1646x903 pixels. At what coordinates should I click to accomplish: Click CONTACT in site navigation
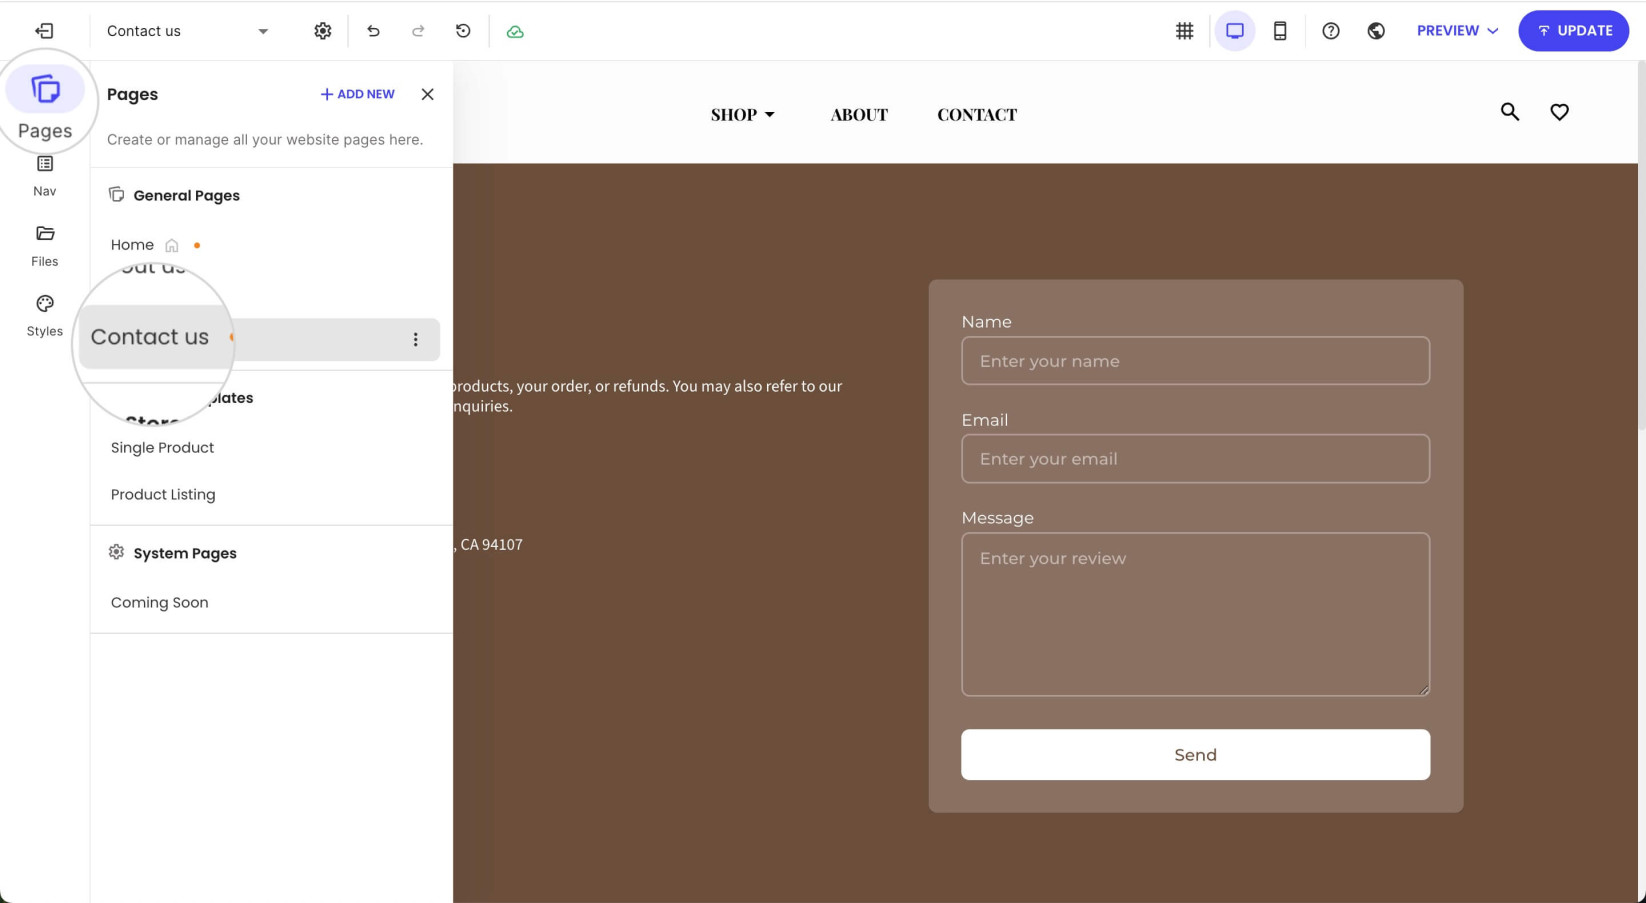click(x=977, y=115)
